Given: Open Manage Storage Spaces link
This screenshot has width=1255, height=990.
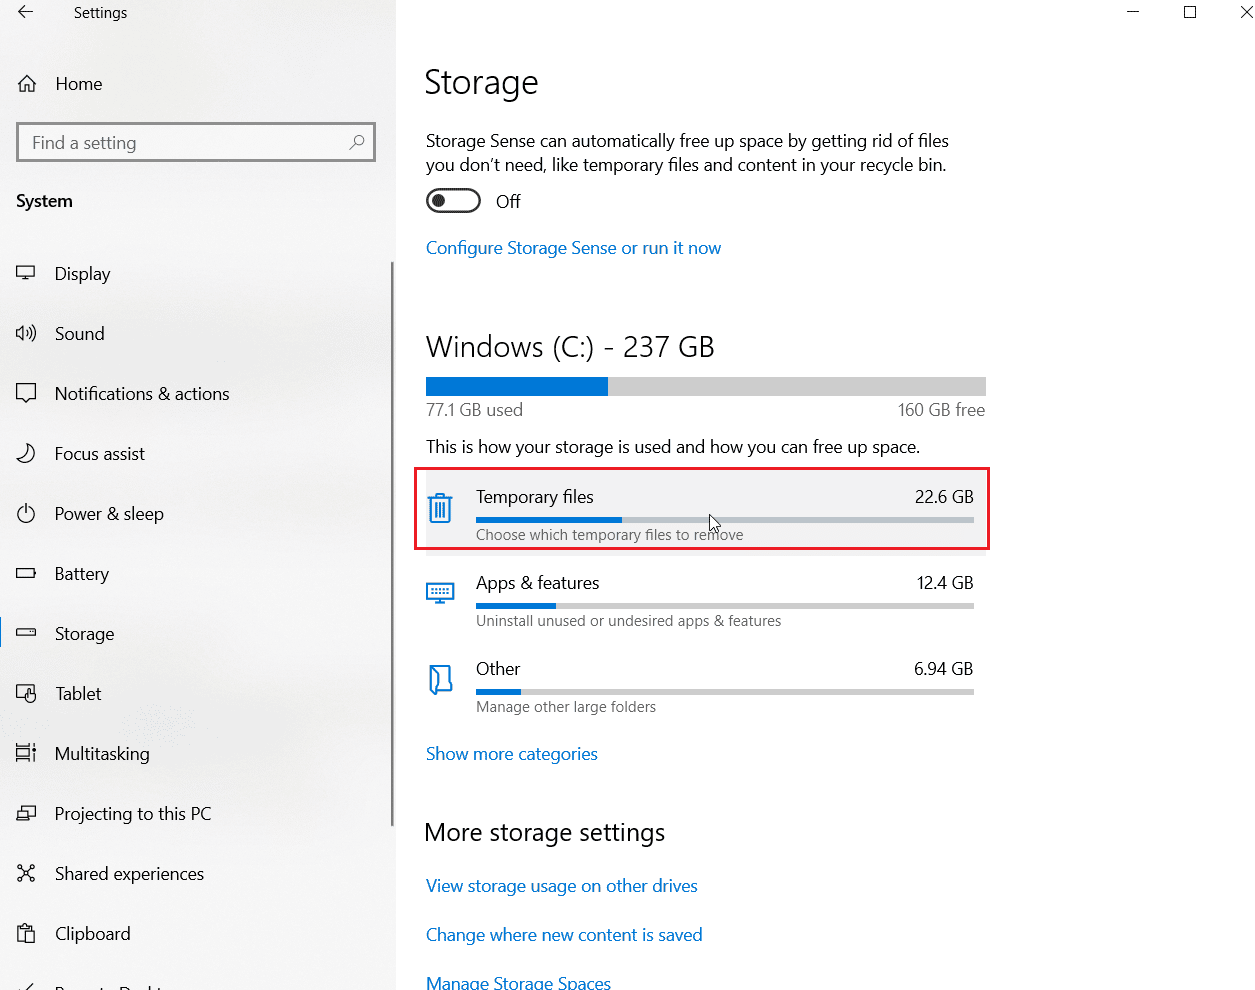Looking at the screenshot, I should 518,982.
